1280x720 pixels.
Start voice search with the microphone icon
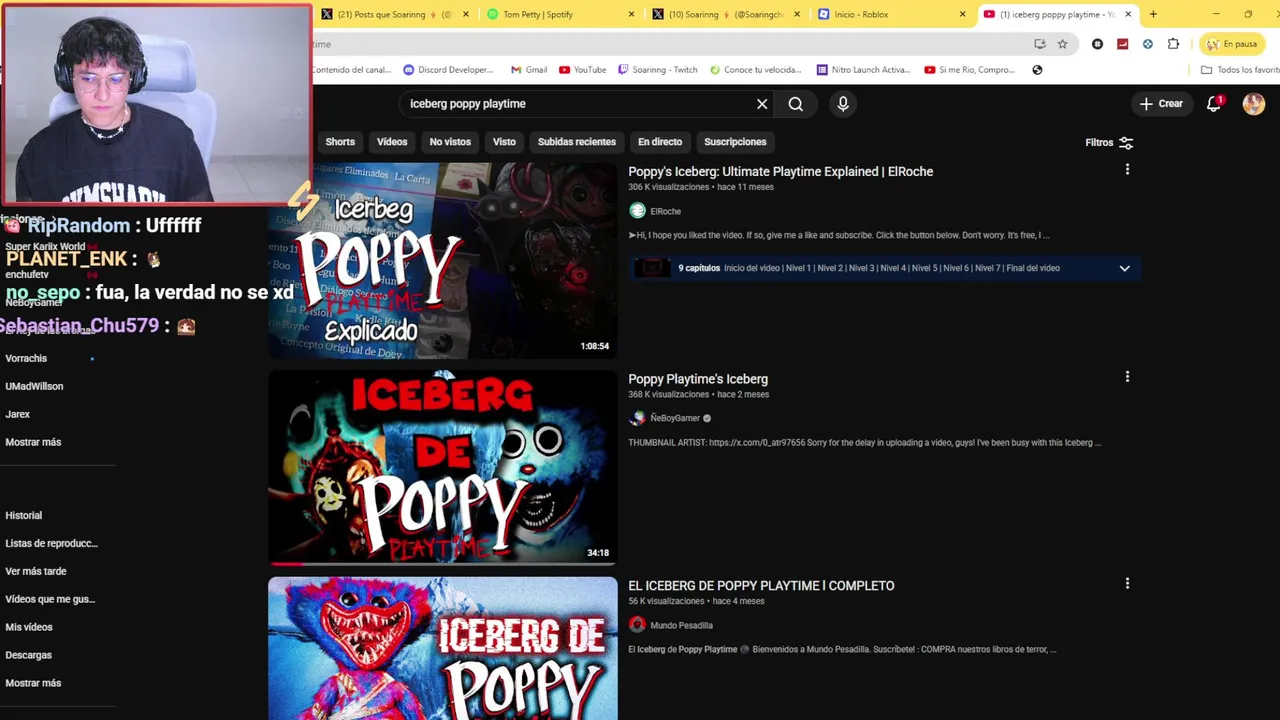click(x=843, y=104)
